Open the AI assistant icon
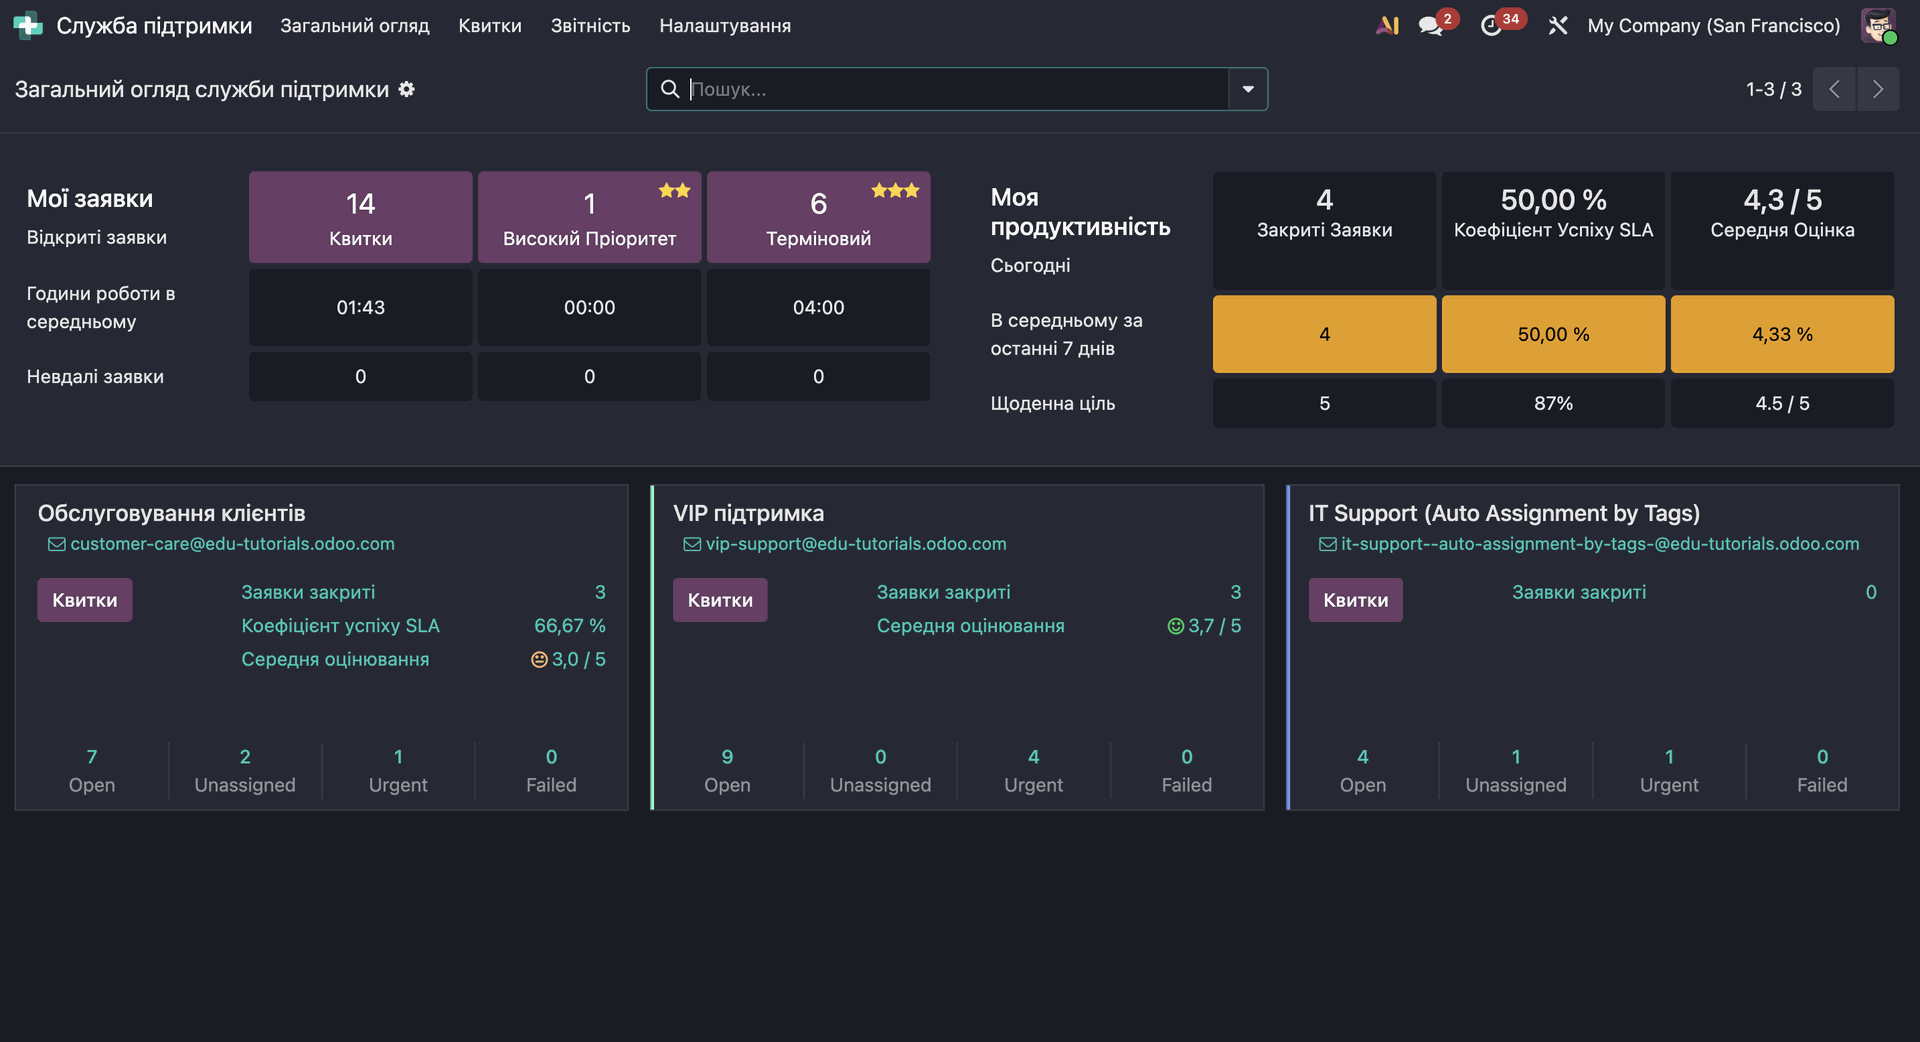Image resolution: width=1920 pixels, height=1042 pixels. point(1387,26)
